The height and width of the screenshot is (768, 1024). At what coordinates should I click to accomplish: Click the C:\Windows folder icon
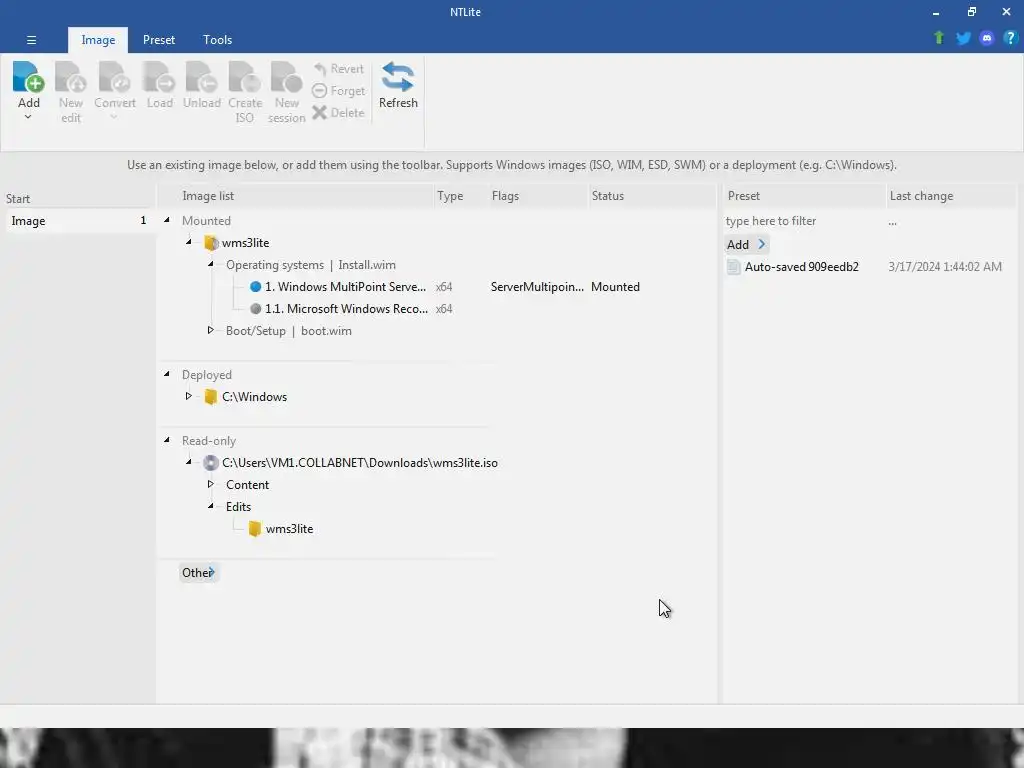210,397
